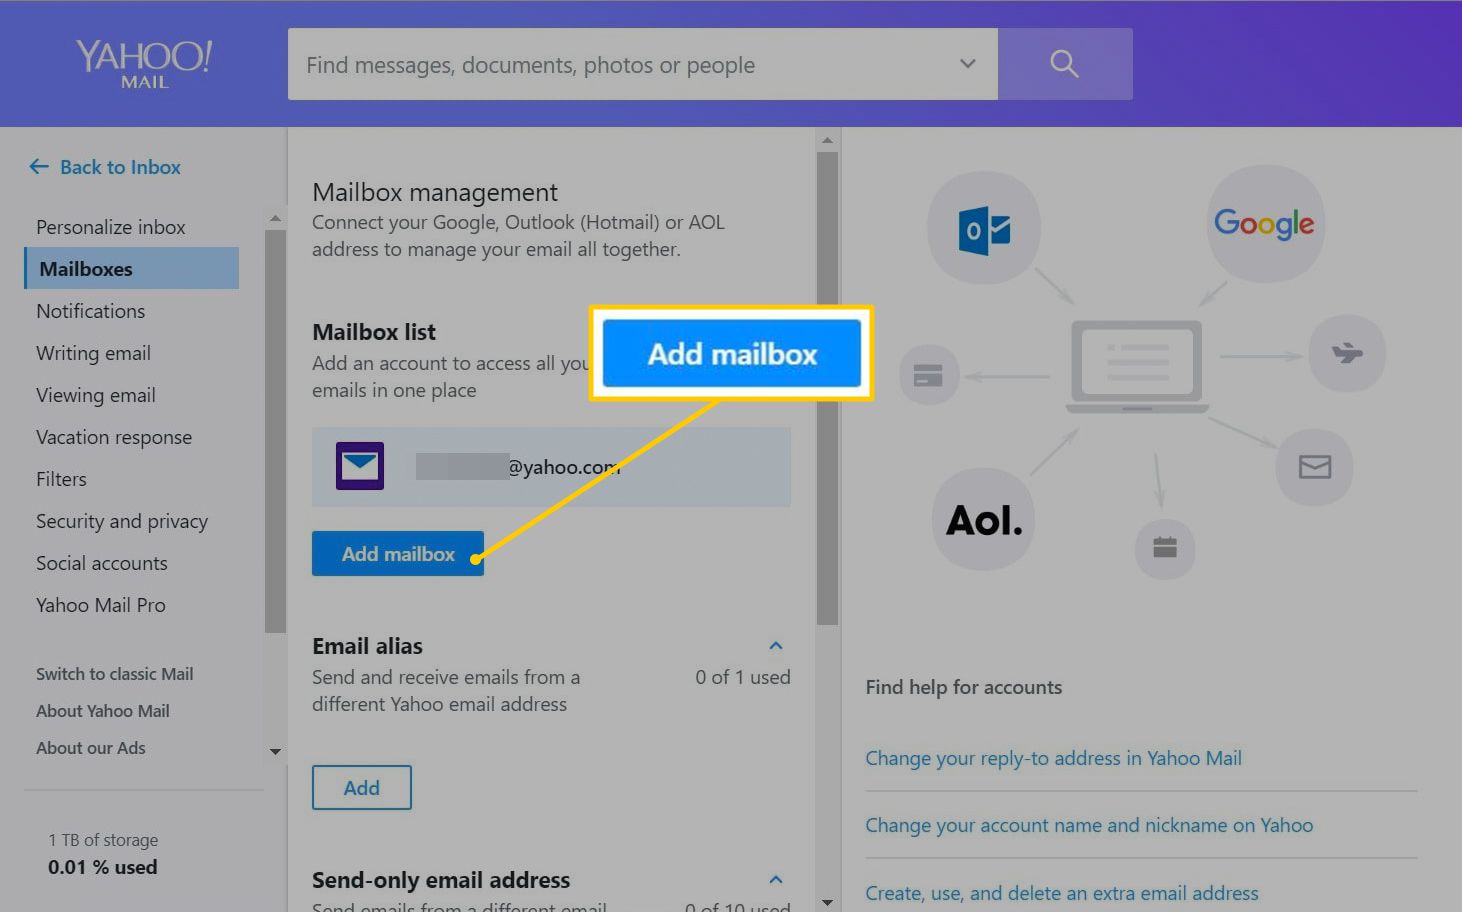Image resolution: width=1462 pixels, height=912 pixels.
Task: Click the 'Mailbox list' heading
Action: pos(374,332)
